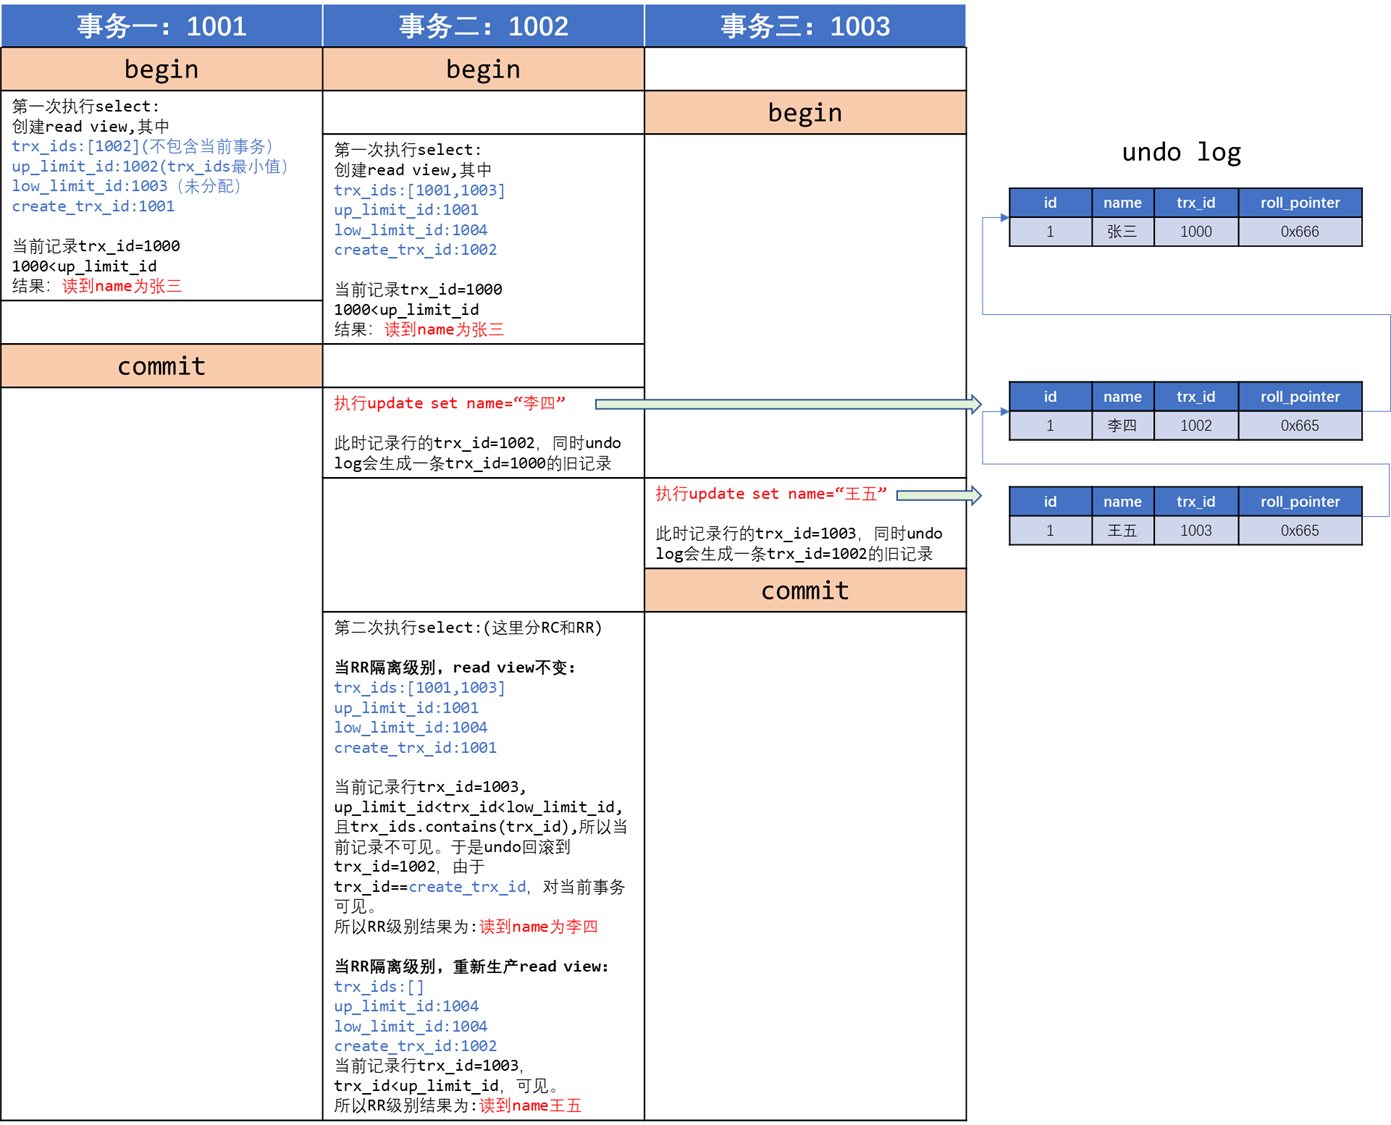Click 此时记录行的trx_id=1003 description text
1391x1125 pixels.
(799, 544)
